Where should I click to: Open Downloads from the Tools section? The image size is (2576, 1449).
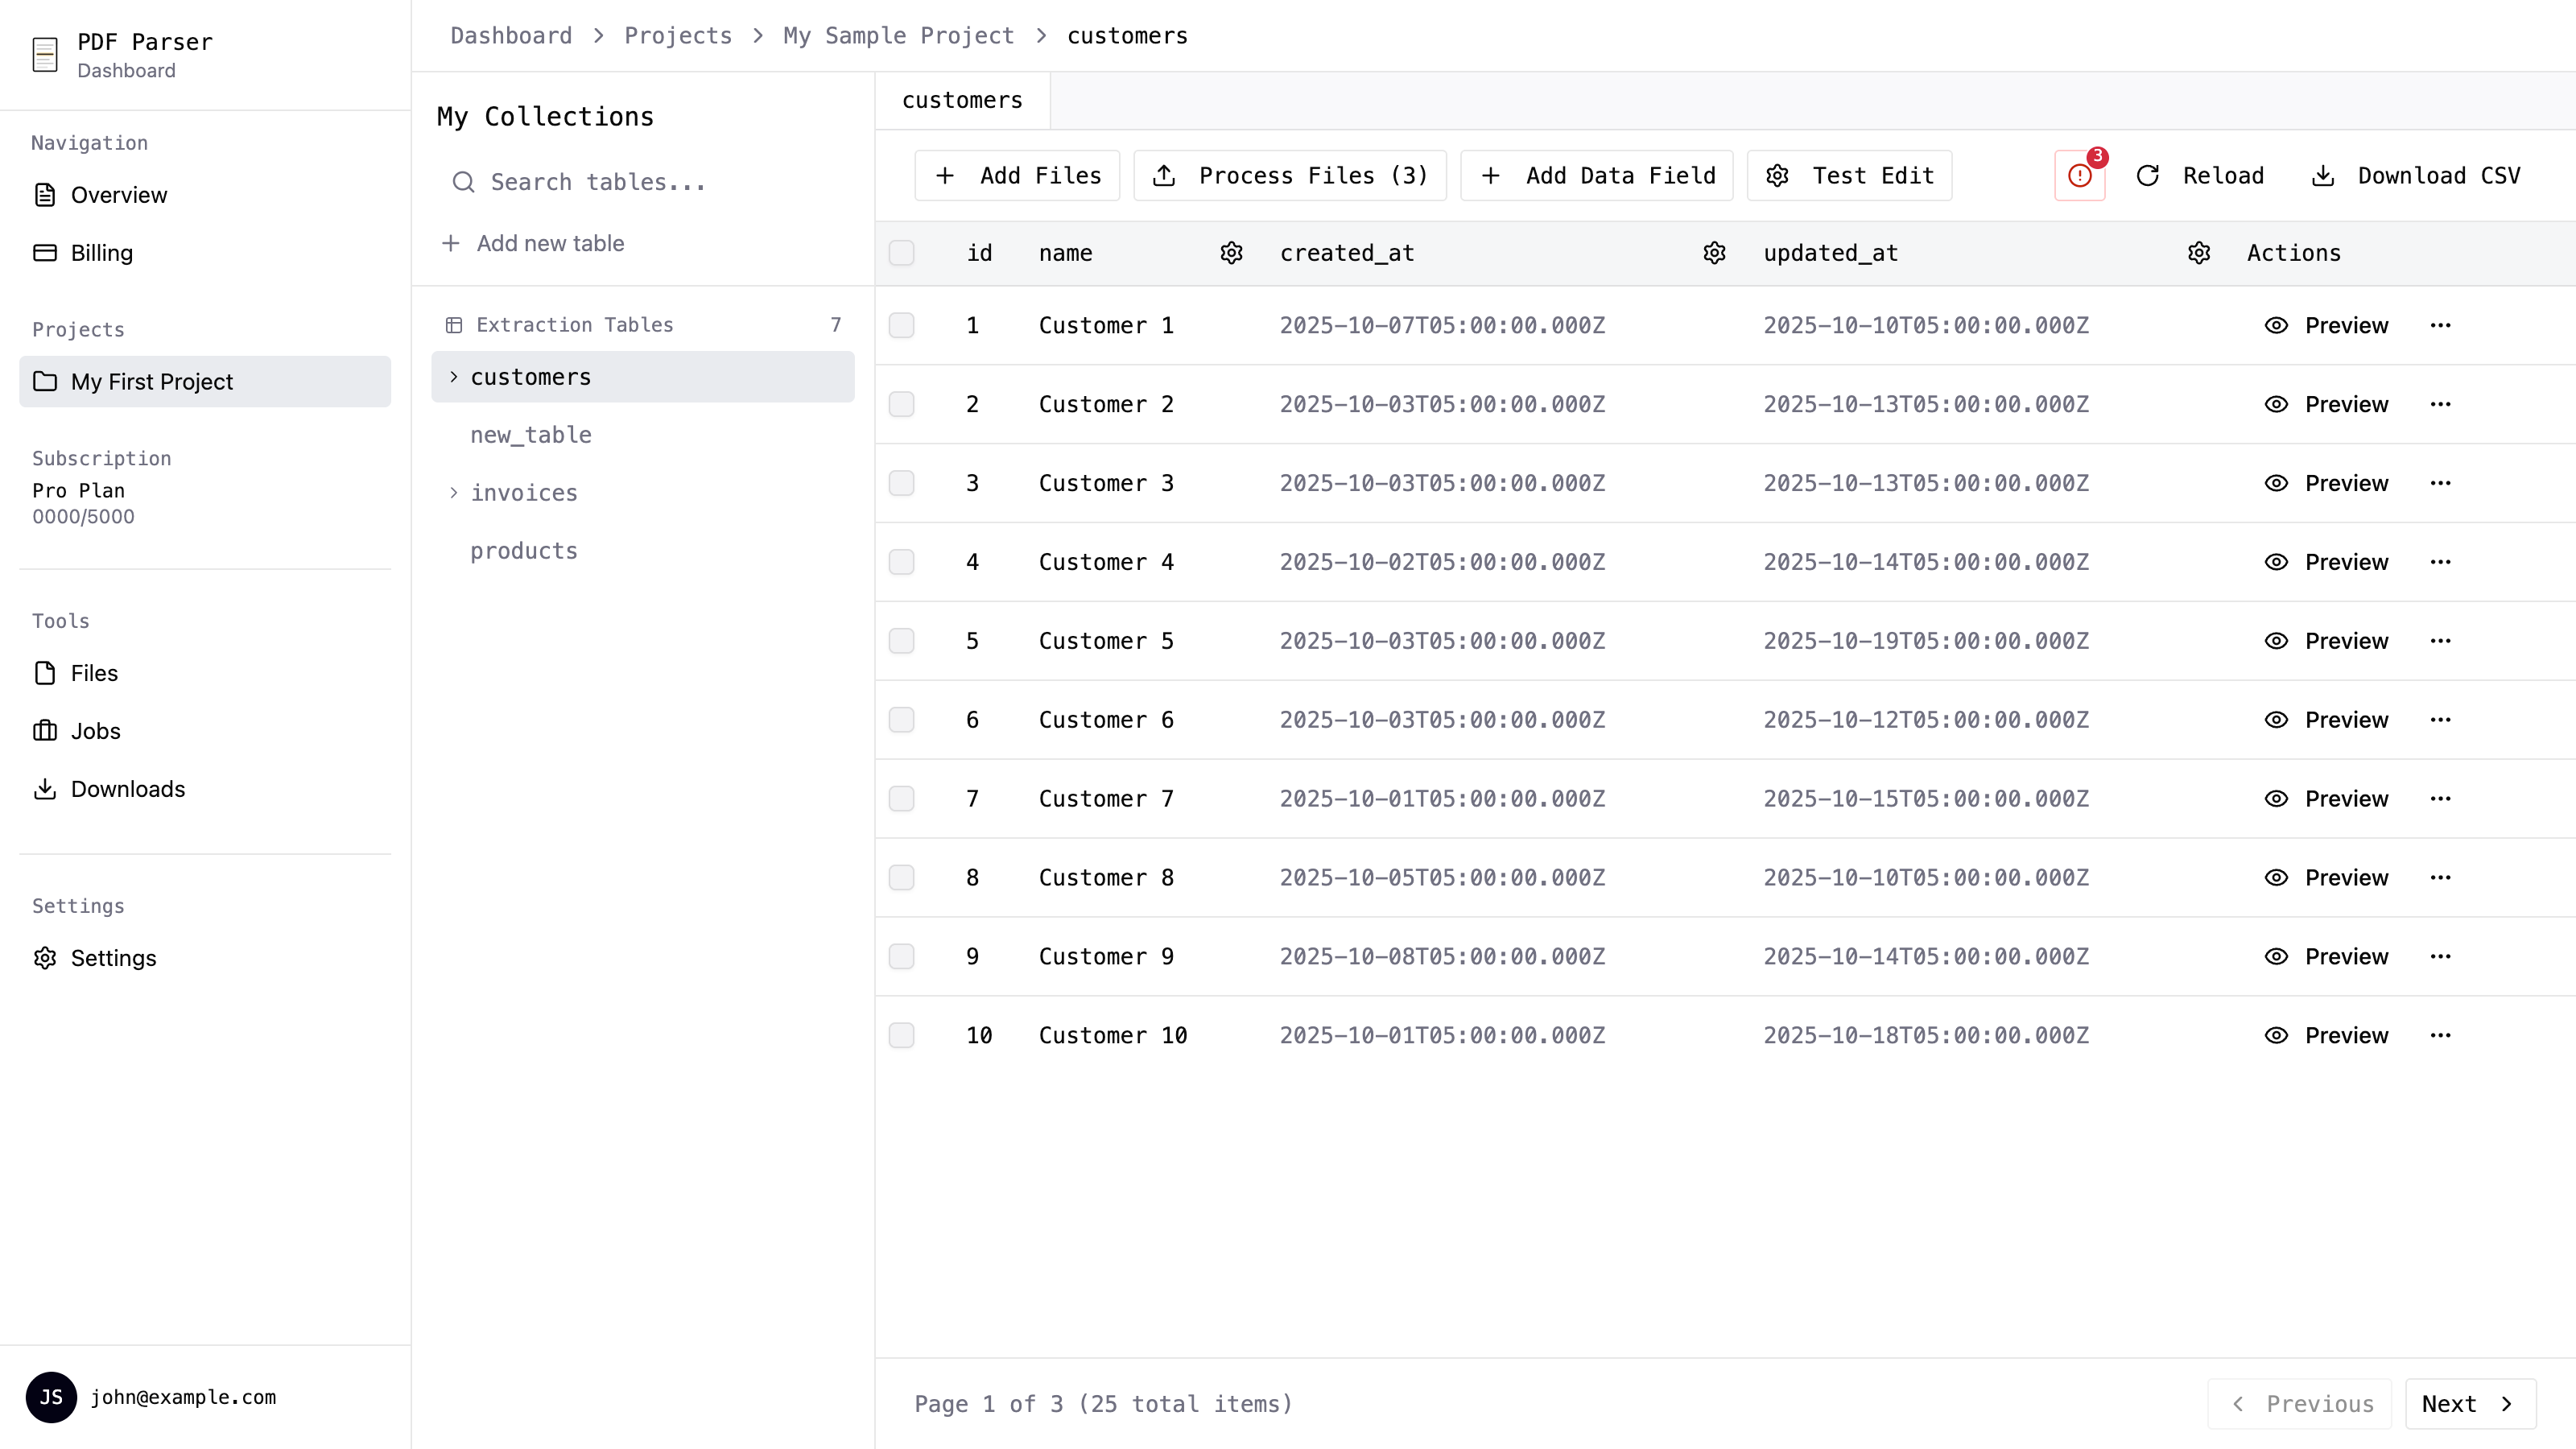tap(46, 789)
